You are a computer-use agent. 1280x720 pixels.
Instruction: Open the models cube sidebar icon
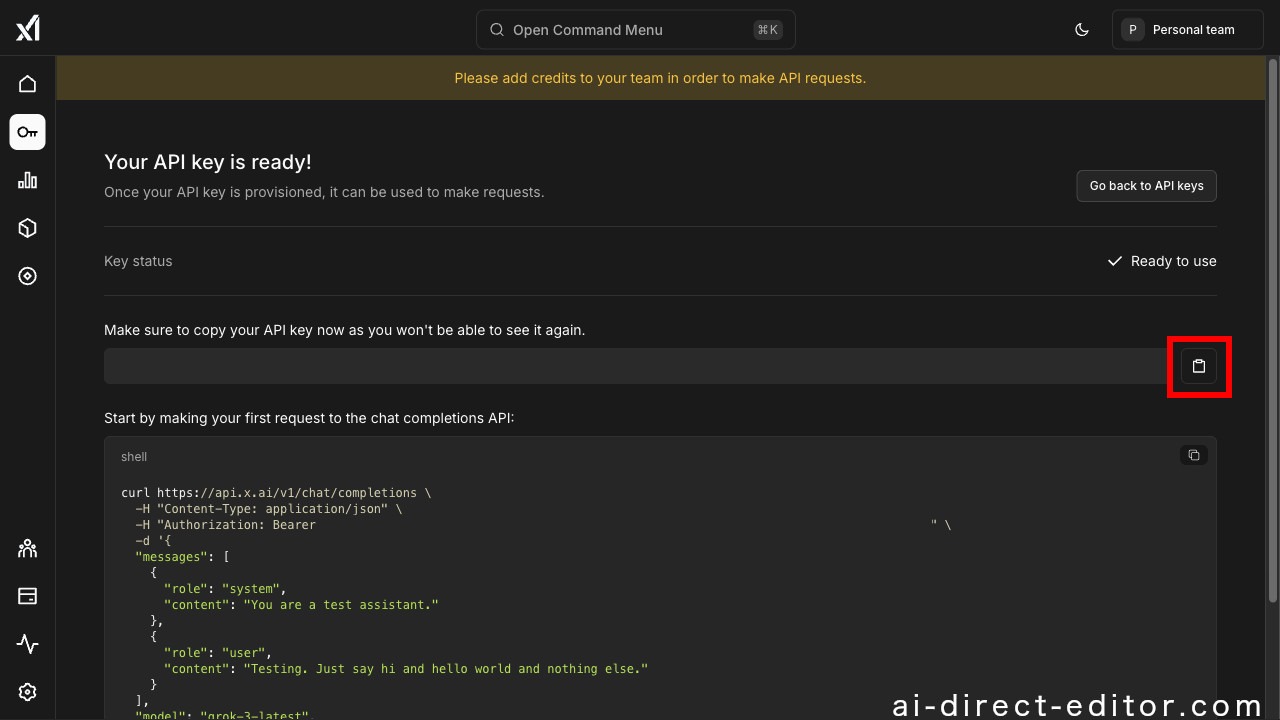point(28,228)
